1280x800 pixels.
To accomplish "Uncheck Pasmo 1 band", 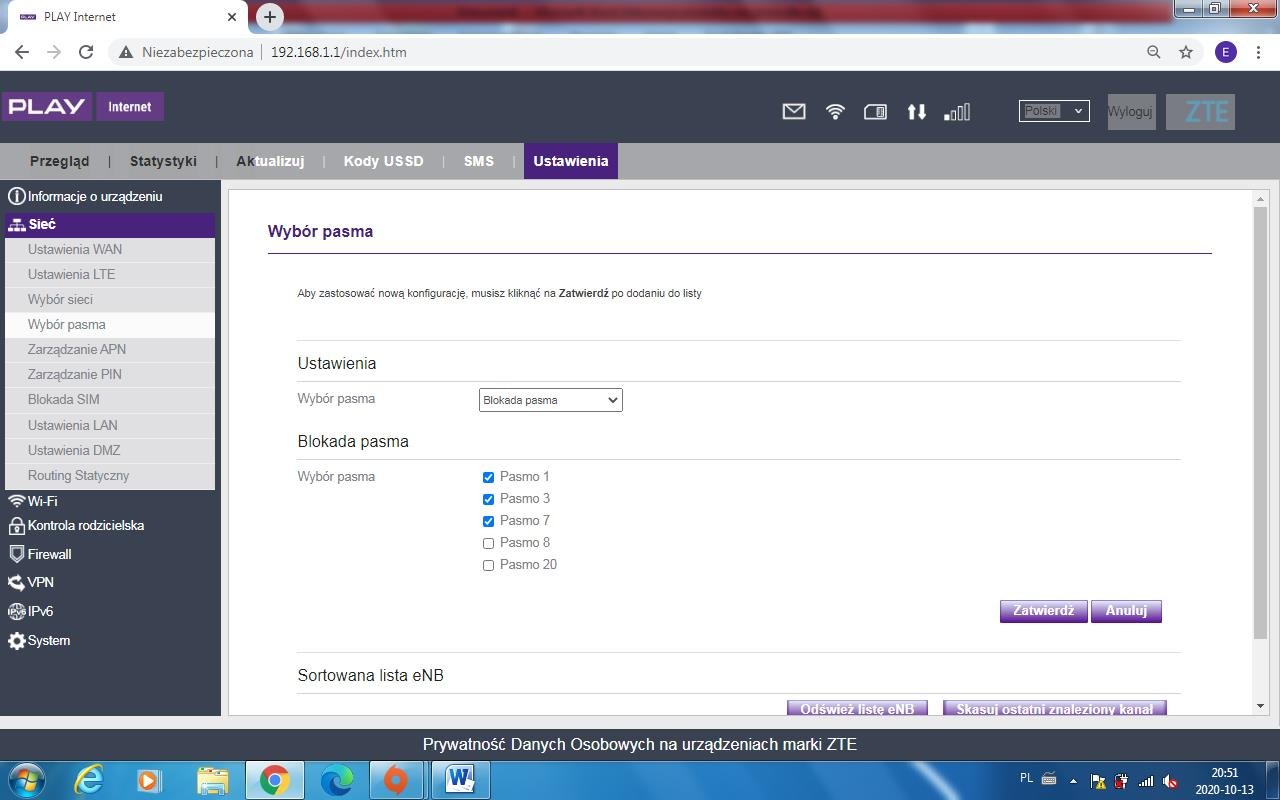I will coord(488,477).
